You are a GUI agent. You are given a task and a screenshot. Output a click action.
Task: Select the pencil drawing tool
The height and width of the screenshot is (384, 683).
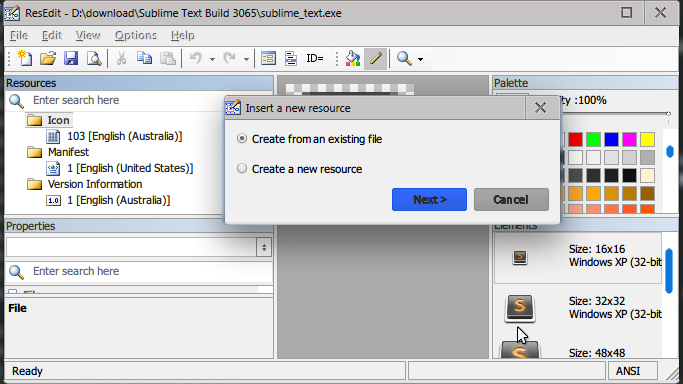coord(375,58)
